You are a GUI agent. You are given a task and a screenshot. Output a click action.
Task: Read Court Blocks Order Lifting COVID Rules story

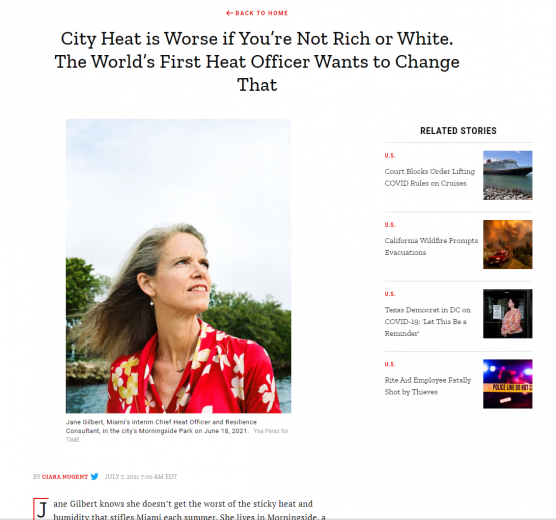430,177
